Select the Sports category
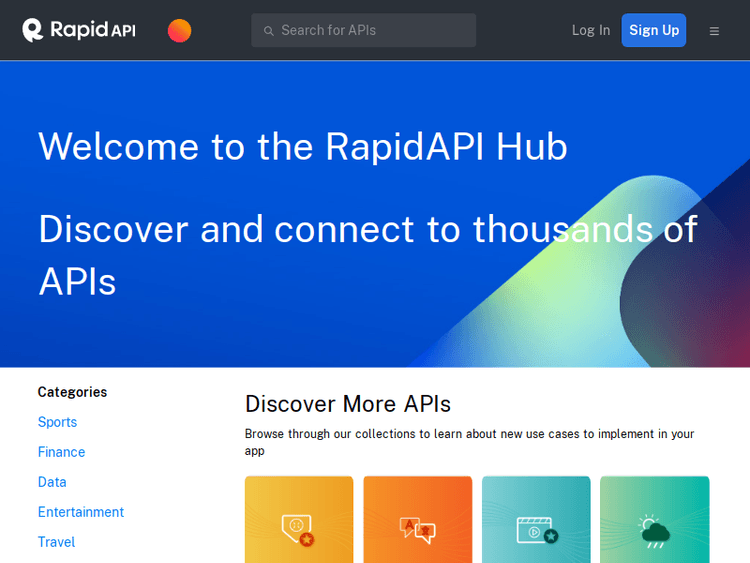Image resolution: width=750 pixels, height=563 pixels. (x=57, y=422)
